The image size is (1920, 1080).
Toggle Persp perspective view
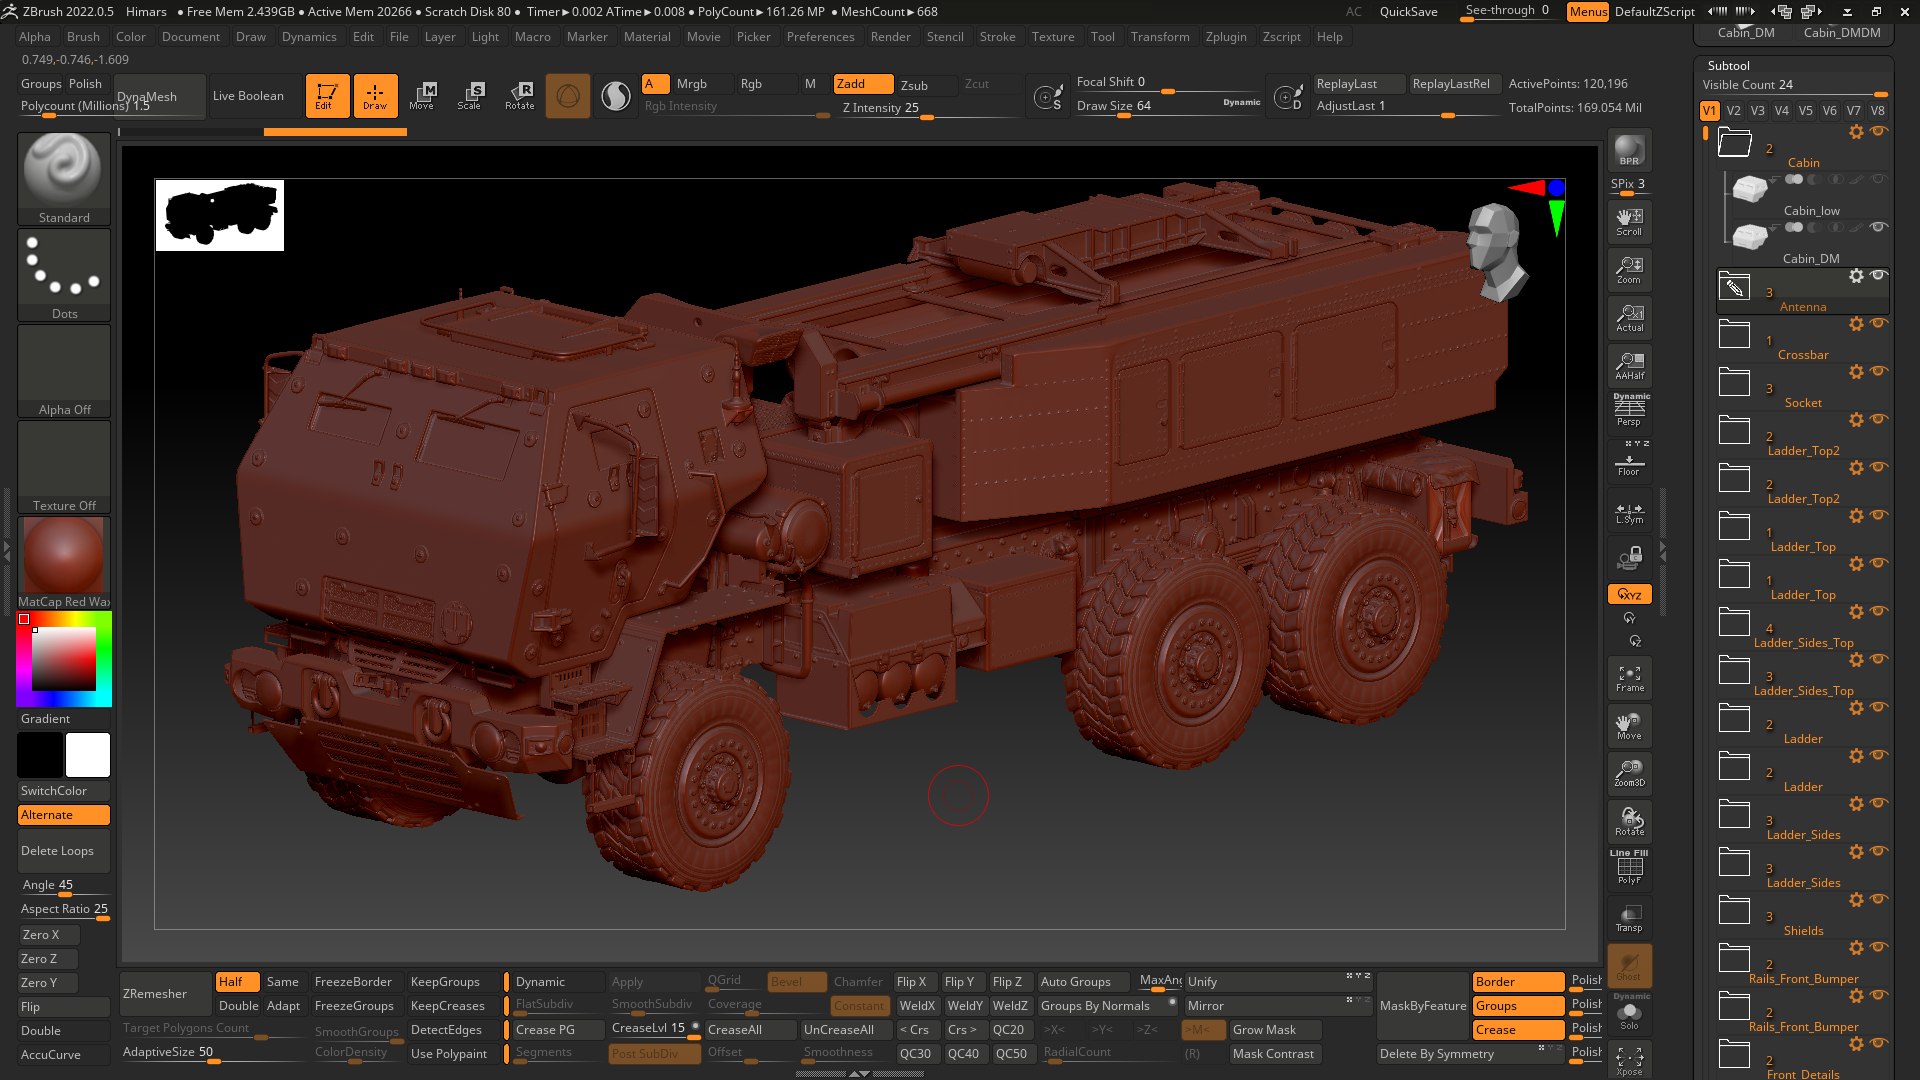[x=1629, y=410]
